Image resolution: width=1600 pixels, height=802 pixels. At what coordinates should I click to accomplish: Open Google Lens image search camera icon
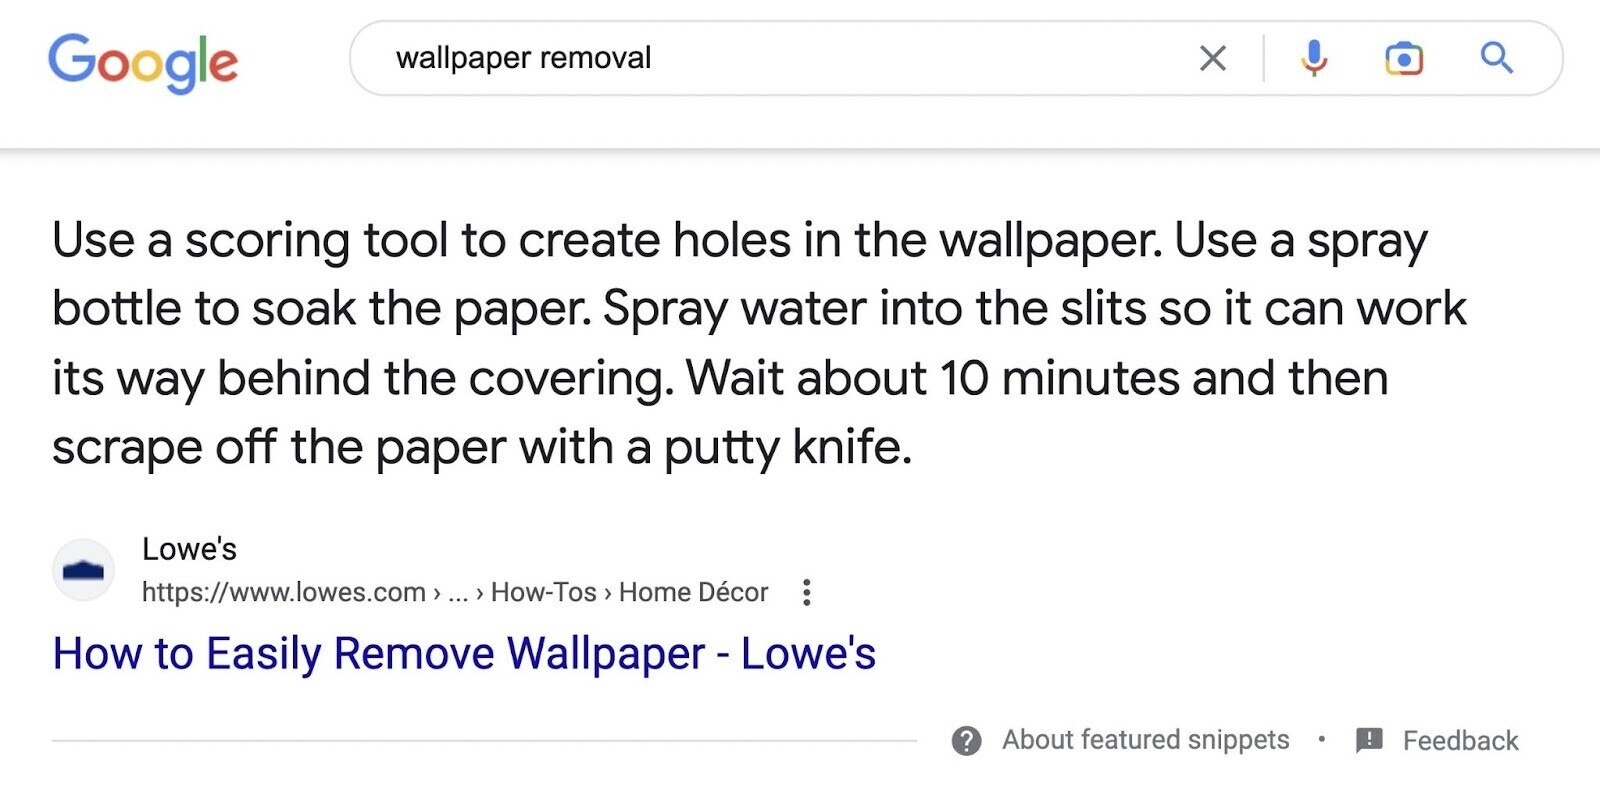coord(1404,59)
